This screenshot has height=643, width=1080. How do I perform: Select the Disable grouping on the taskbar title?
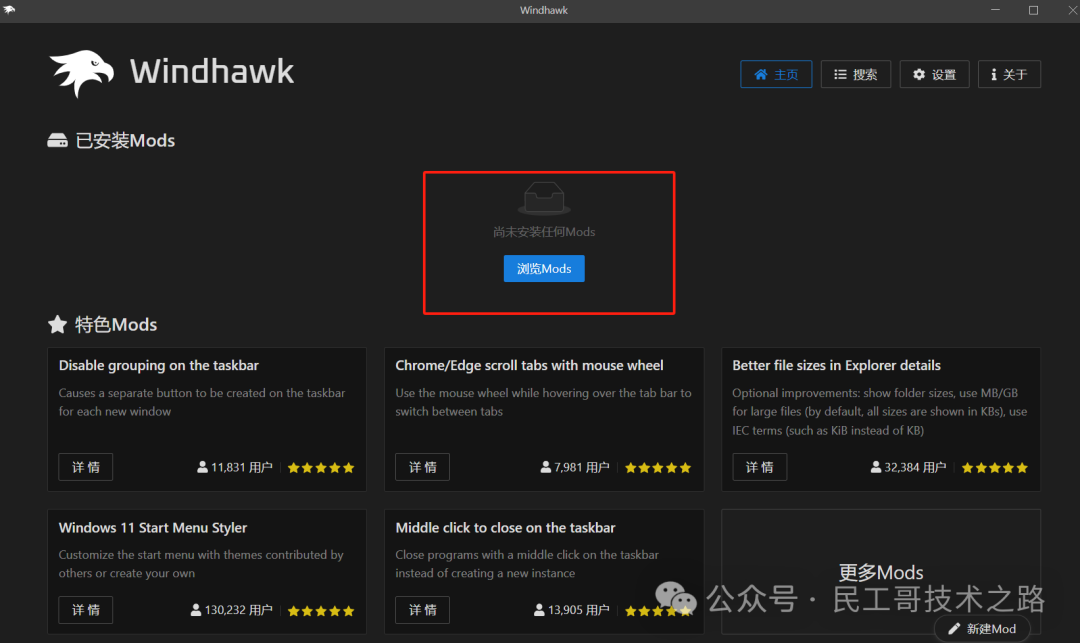(158, 366)
